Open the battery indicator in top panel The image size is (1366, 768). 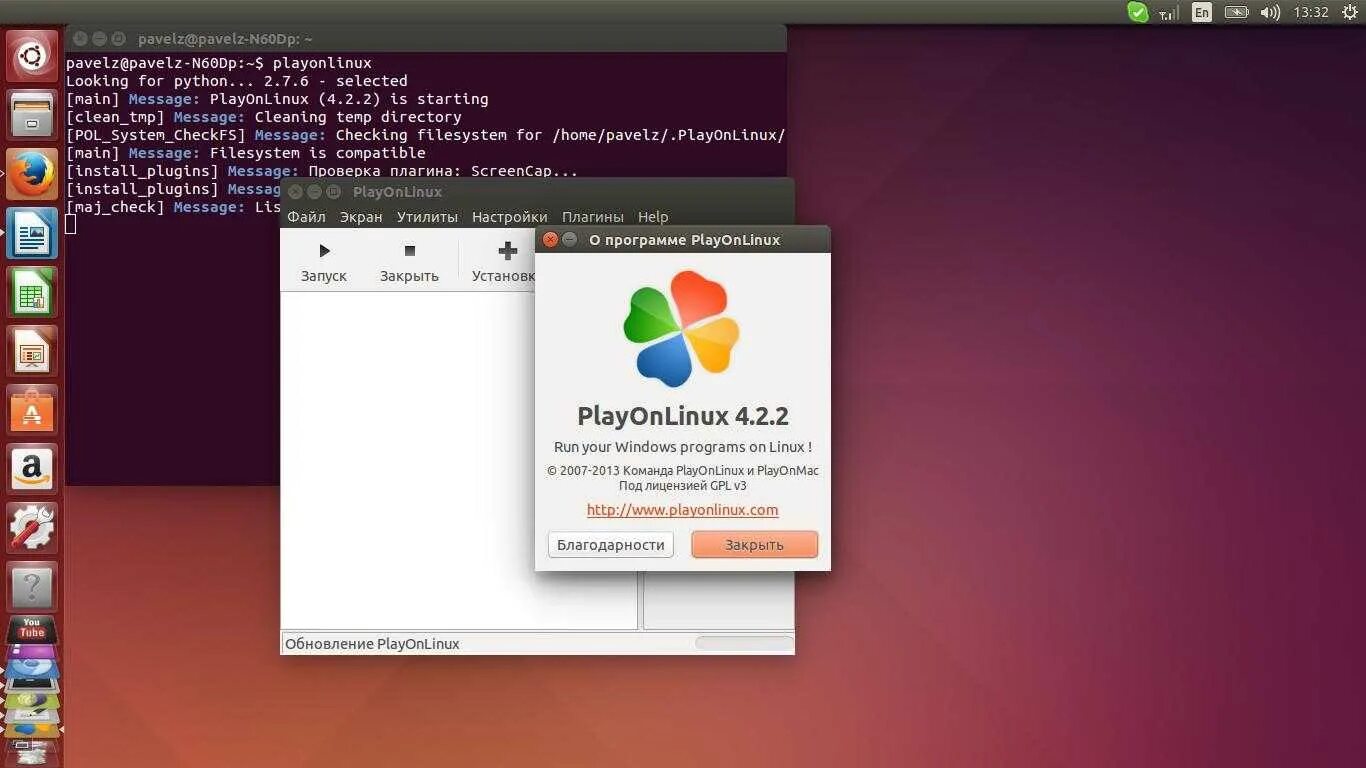(1237, 12)
